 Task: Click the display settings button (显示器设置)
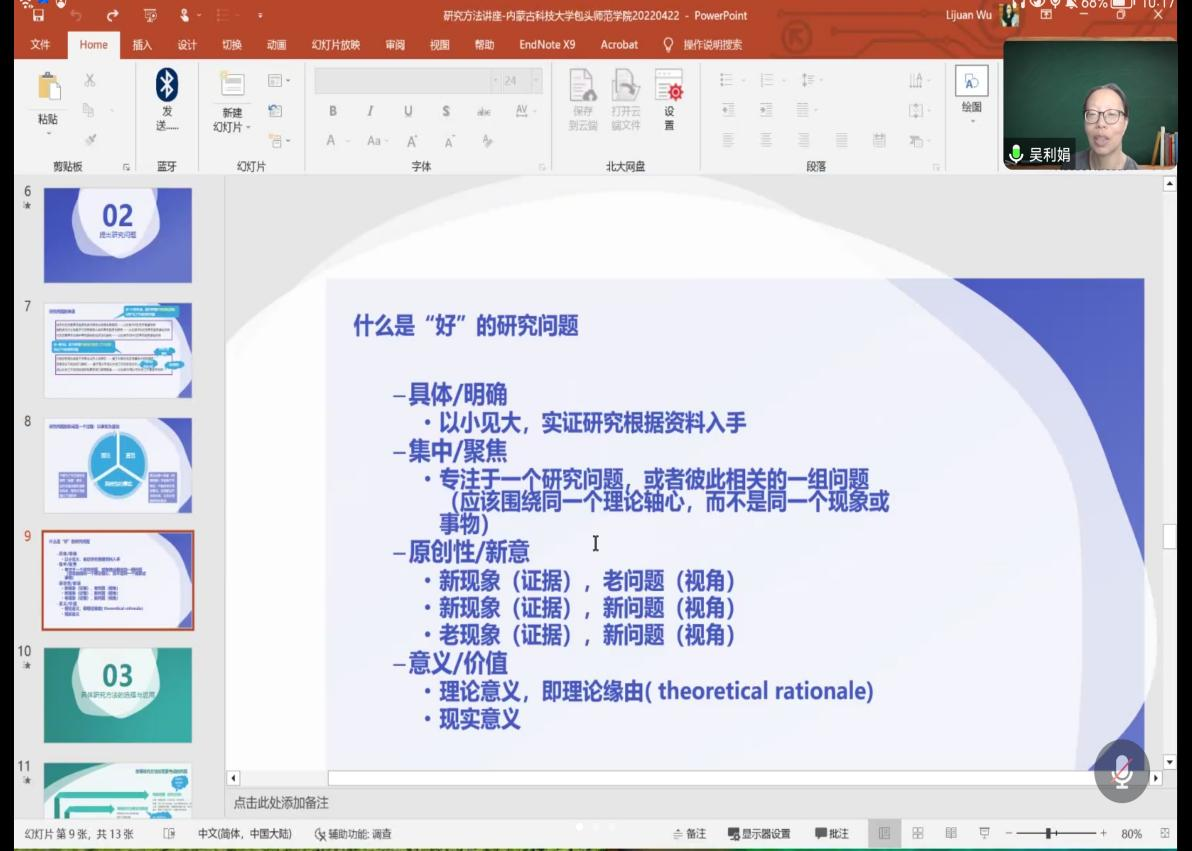tap(759, 833)
